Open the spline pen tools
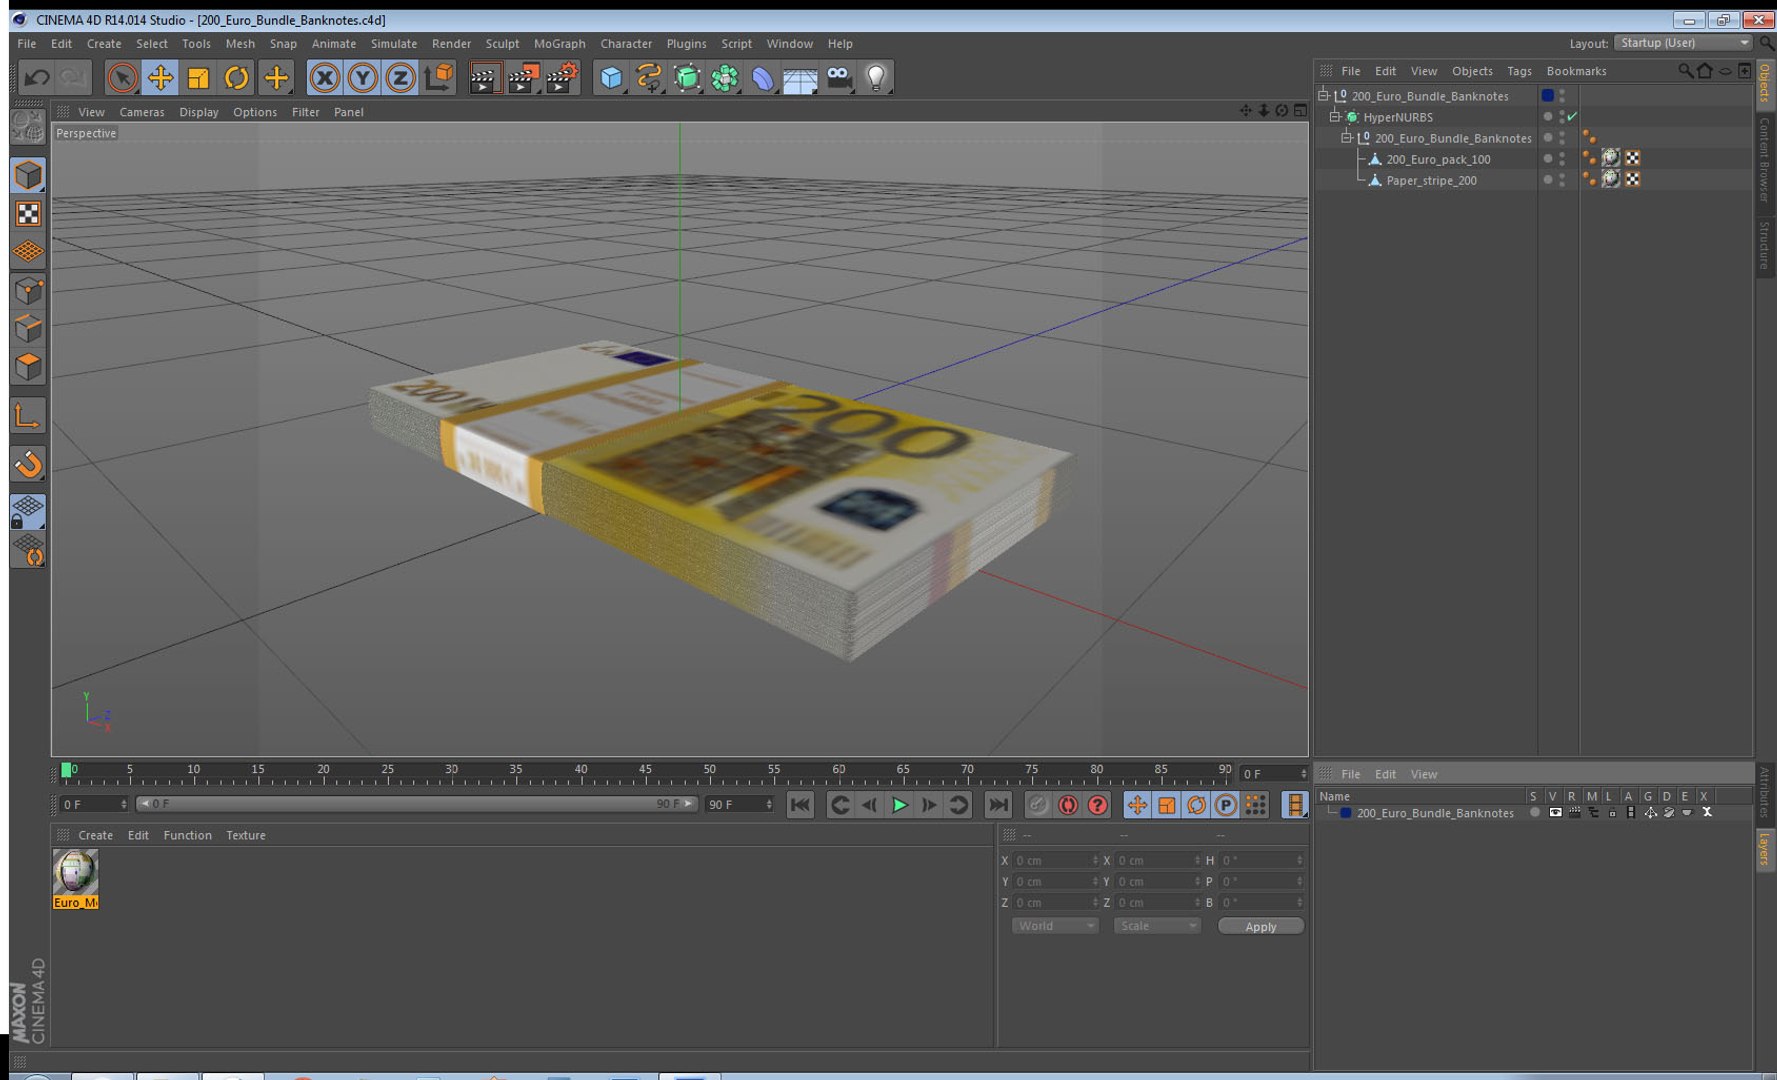Viewport: 1777px width, 1080px height. [649, 77]
